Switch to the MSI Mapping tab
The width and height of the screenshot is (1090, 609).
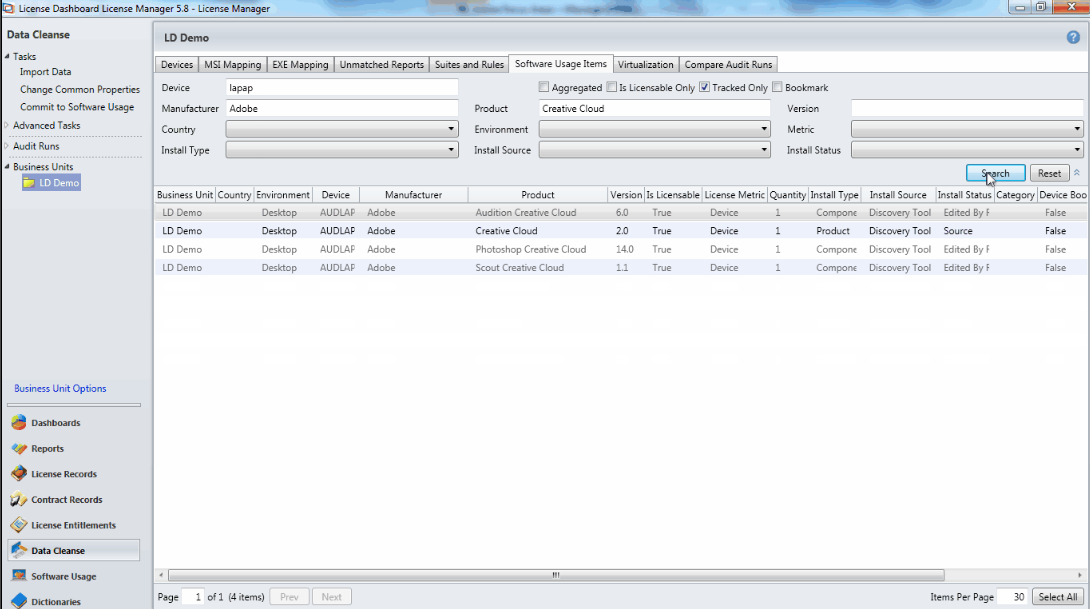tap(232, 65)
